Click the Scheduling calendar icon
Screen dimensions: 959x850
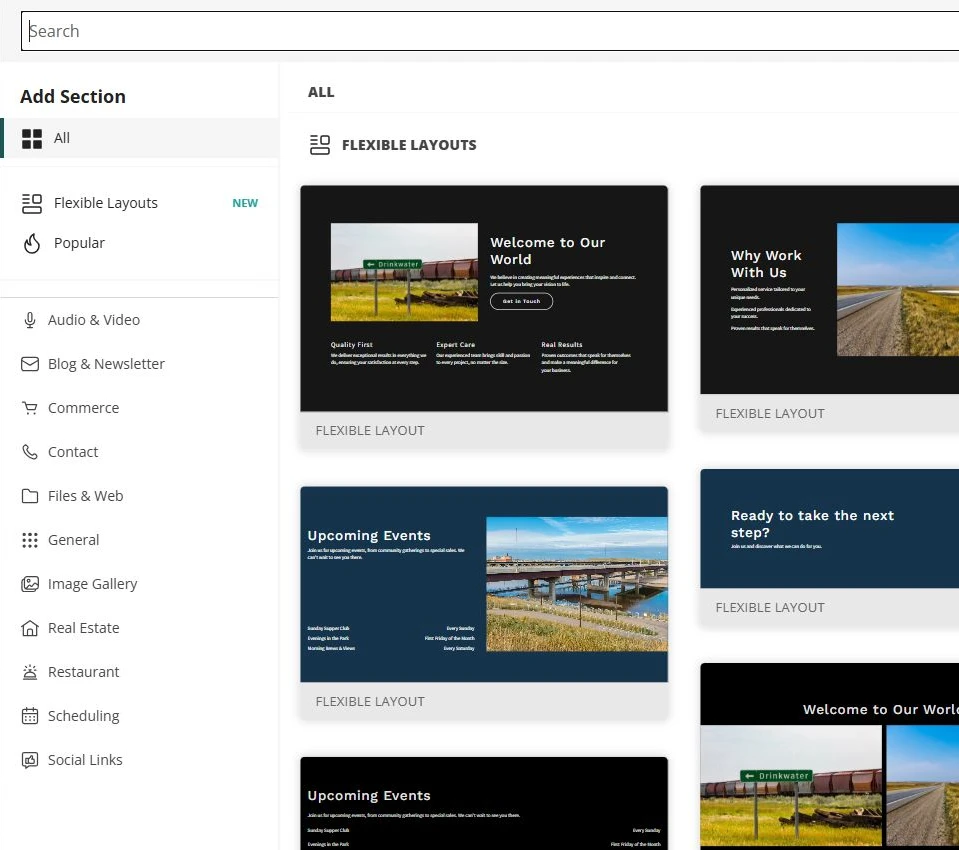(x=30, y=716)
